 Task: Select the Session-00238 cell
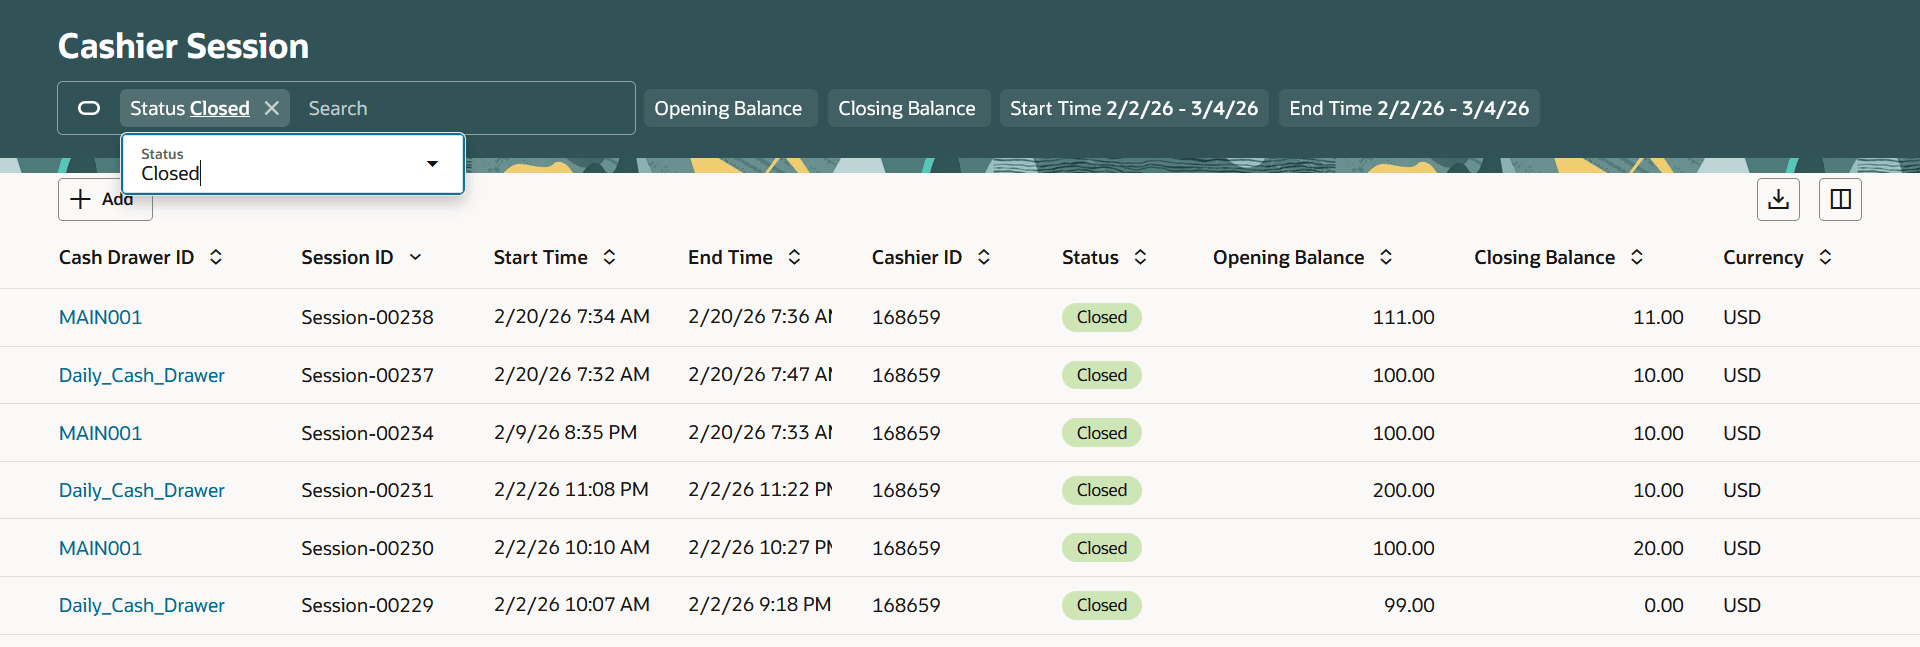click(x=367, y=317)
